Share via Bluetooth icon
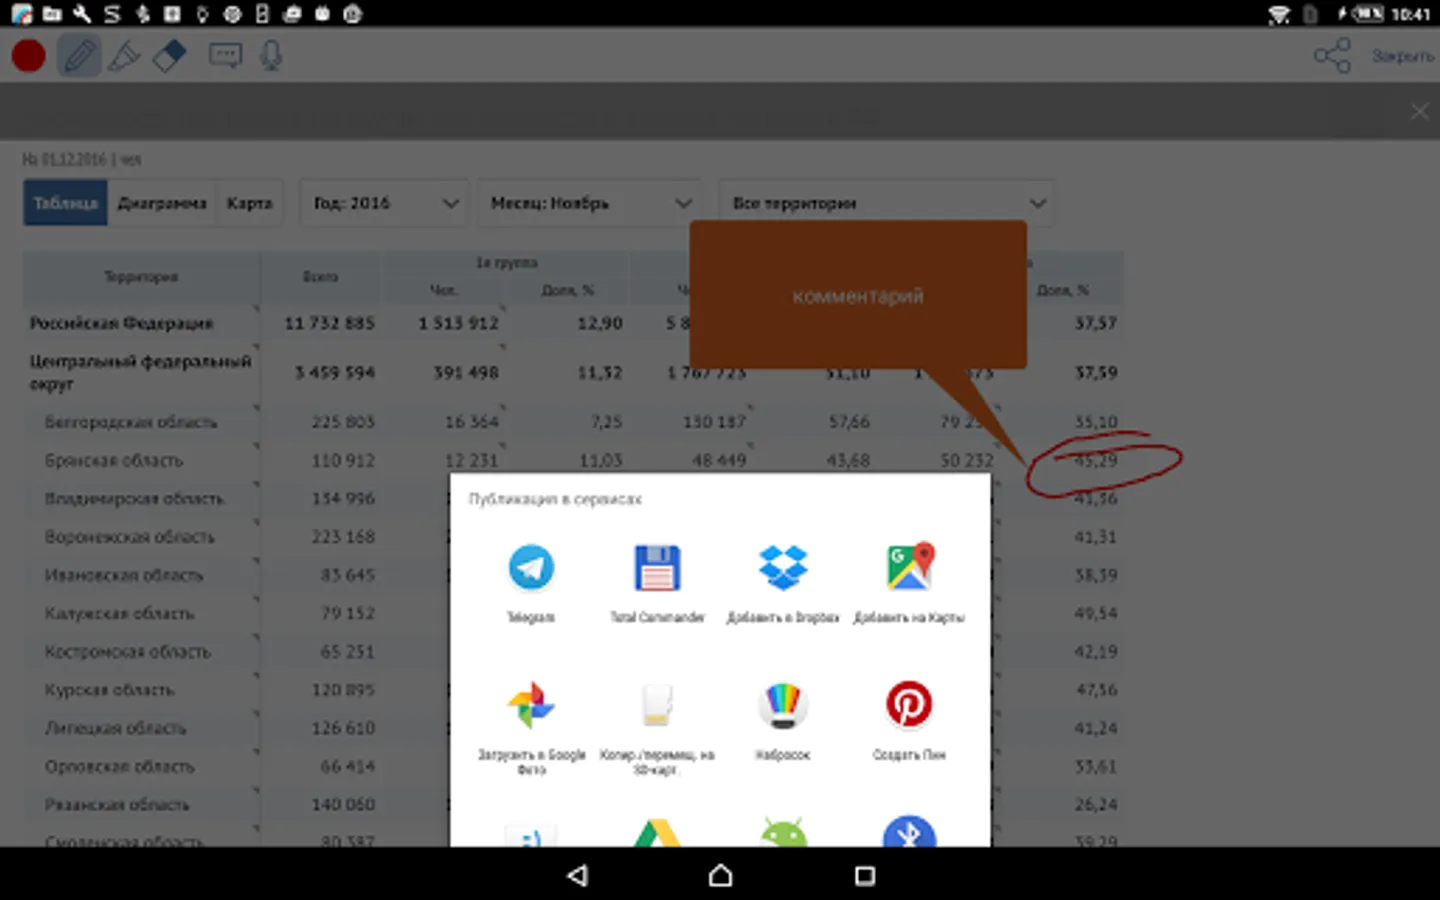Screen dimensions: 1440x900 909,833
